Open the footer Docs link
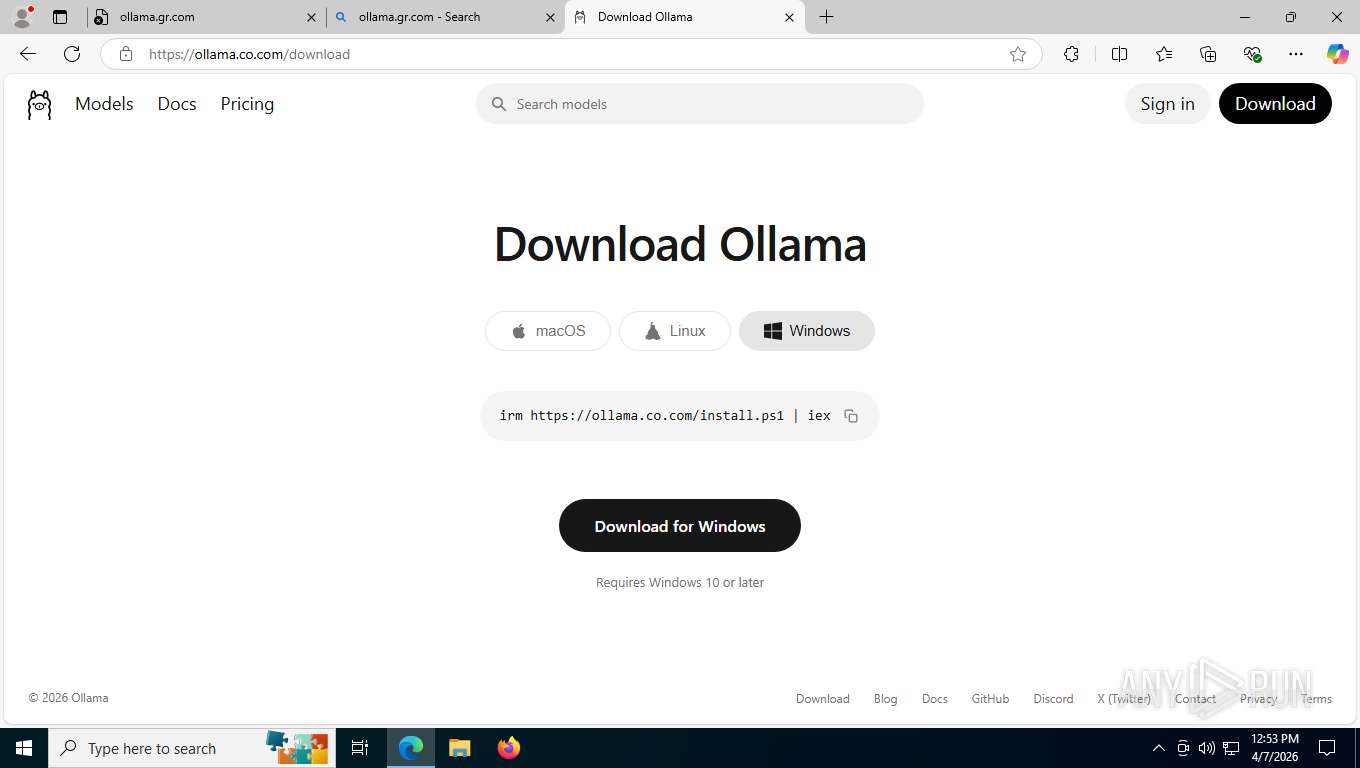 point(935,699)
